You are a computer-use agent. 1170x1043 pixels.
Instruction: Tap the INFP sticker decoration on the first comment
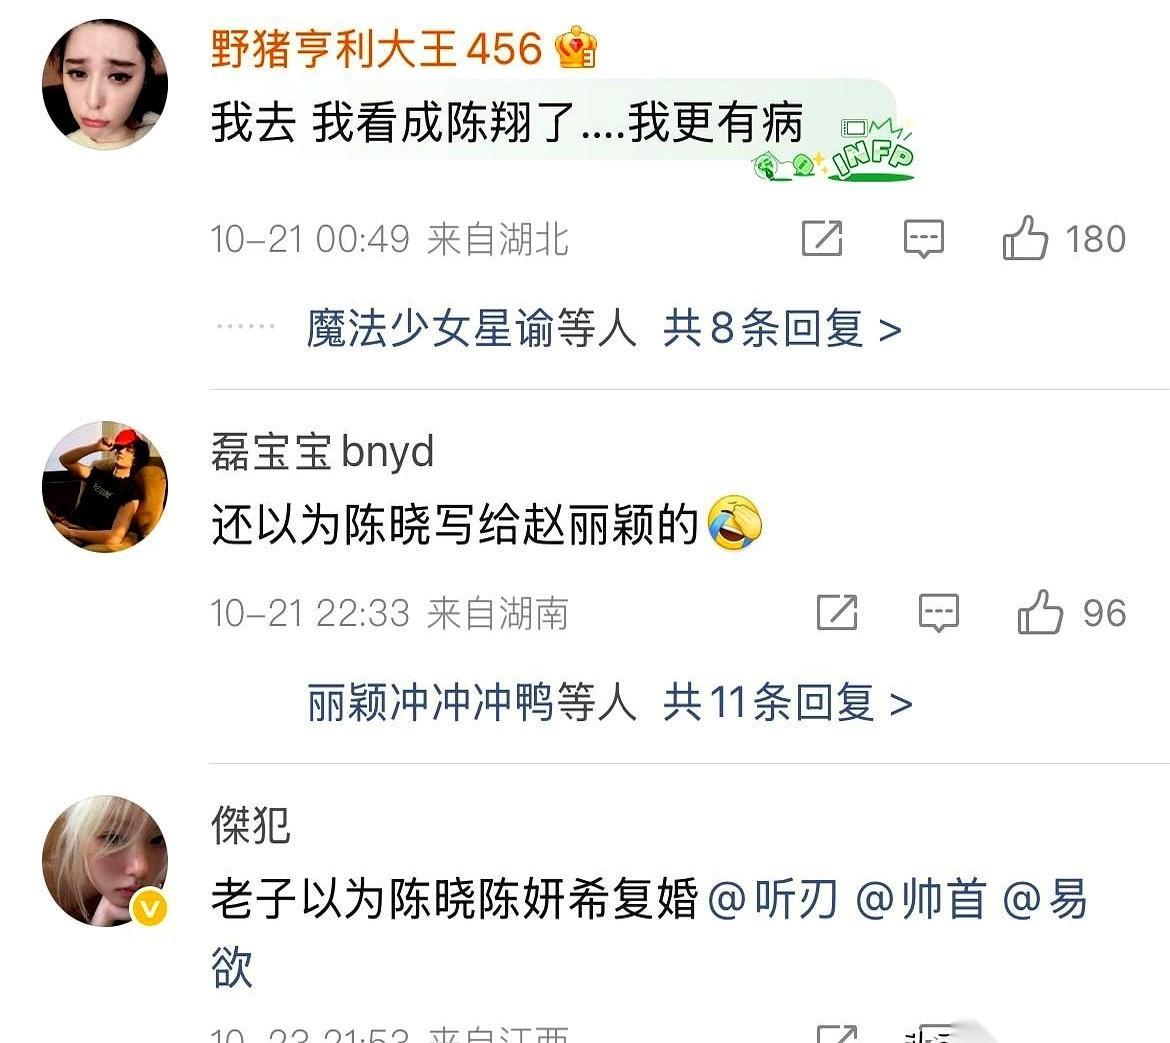coord(833,150)
